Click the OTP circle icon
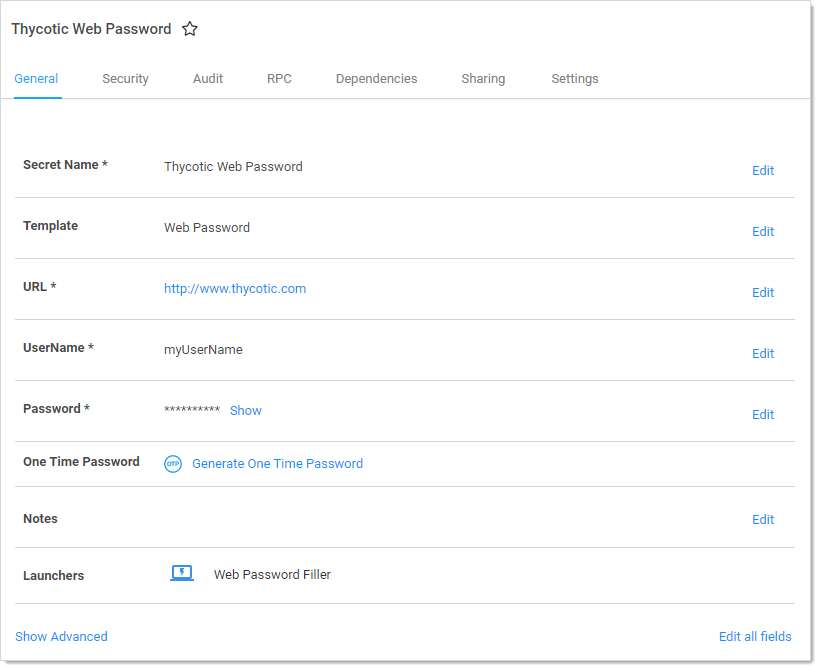This screenshot has width=819, height=669. point(173,464)
